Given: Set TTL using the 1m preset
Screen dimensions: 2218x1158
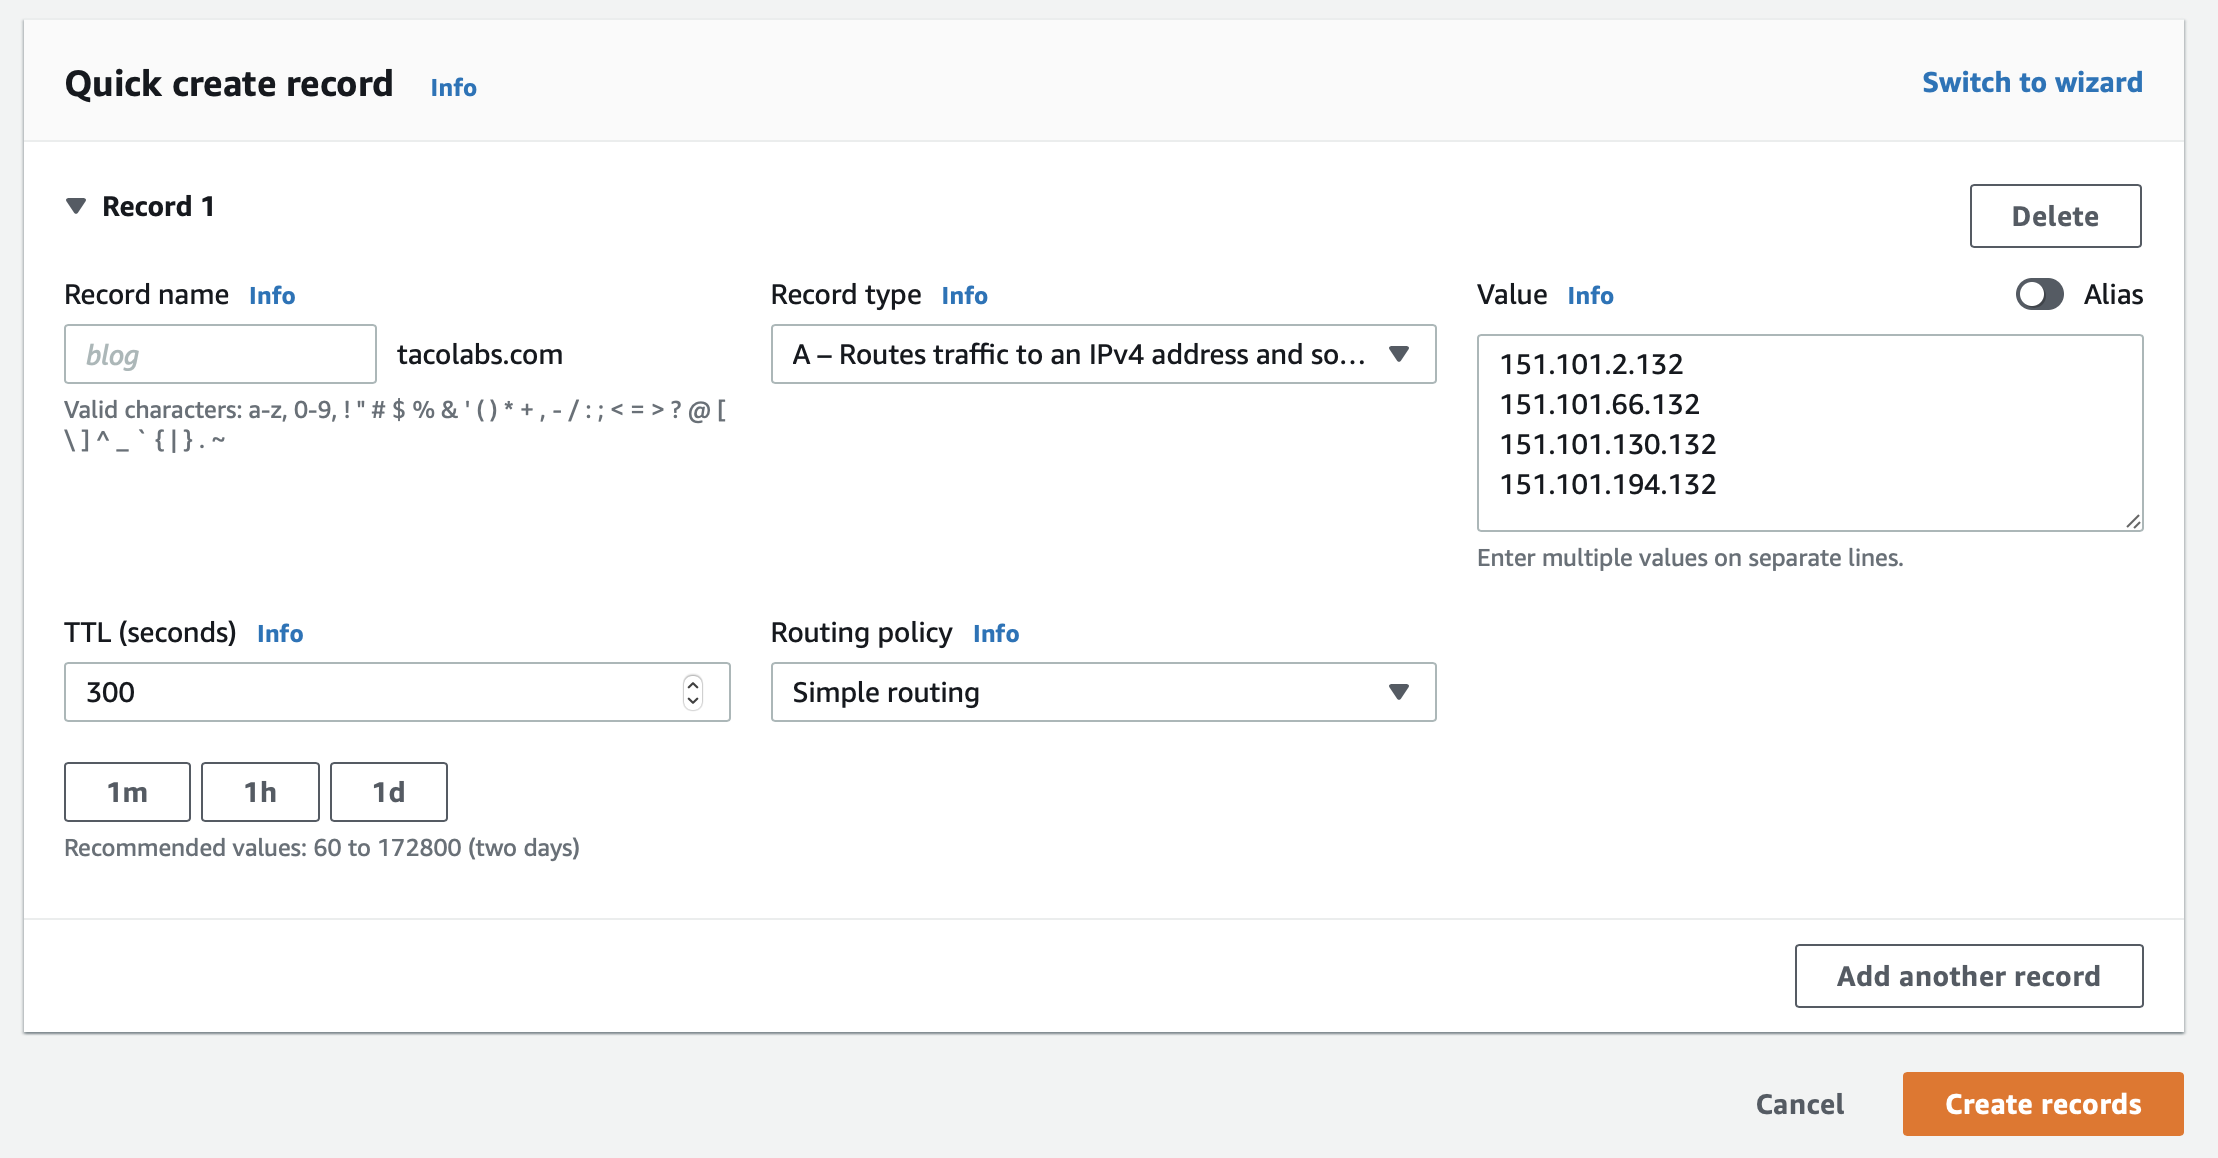Looking at the screenshot, I should [126, 791].
